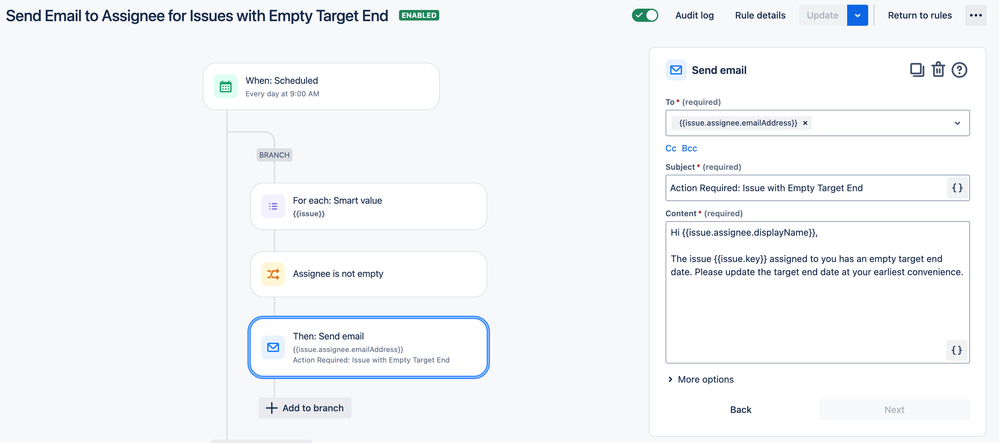
Task: Open Rule details
Action: click(x=760, y=15)
